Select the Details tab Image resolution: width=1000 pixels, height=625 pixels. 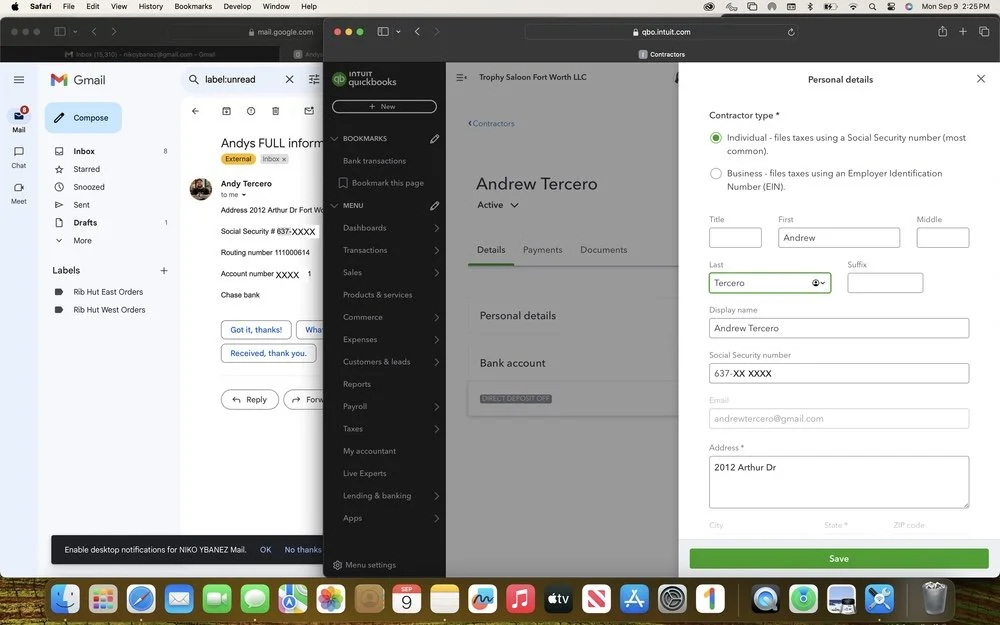click(x=491, y=250)
